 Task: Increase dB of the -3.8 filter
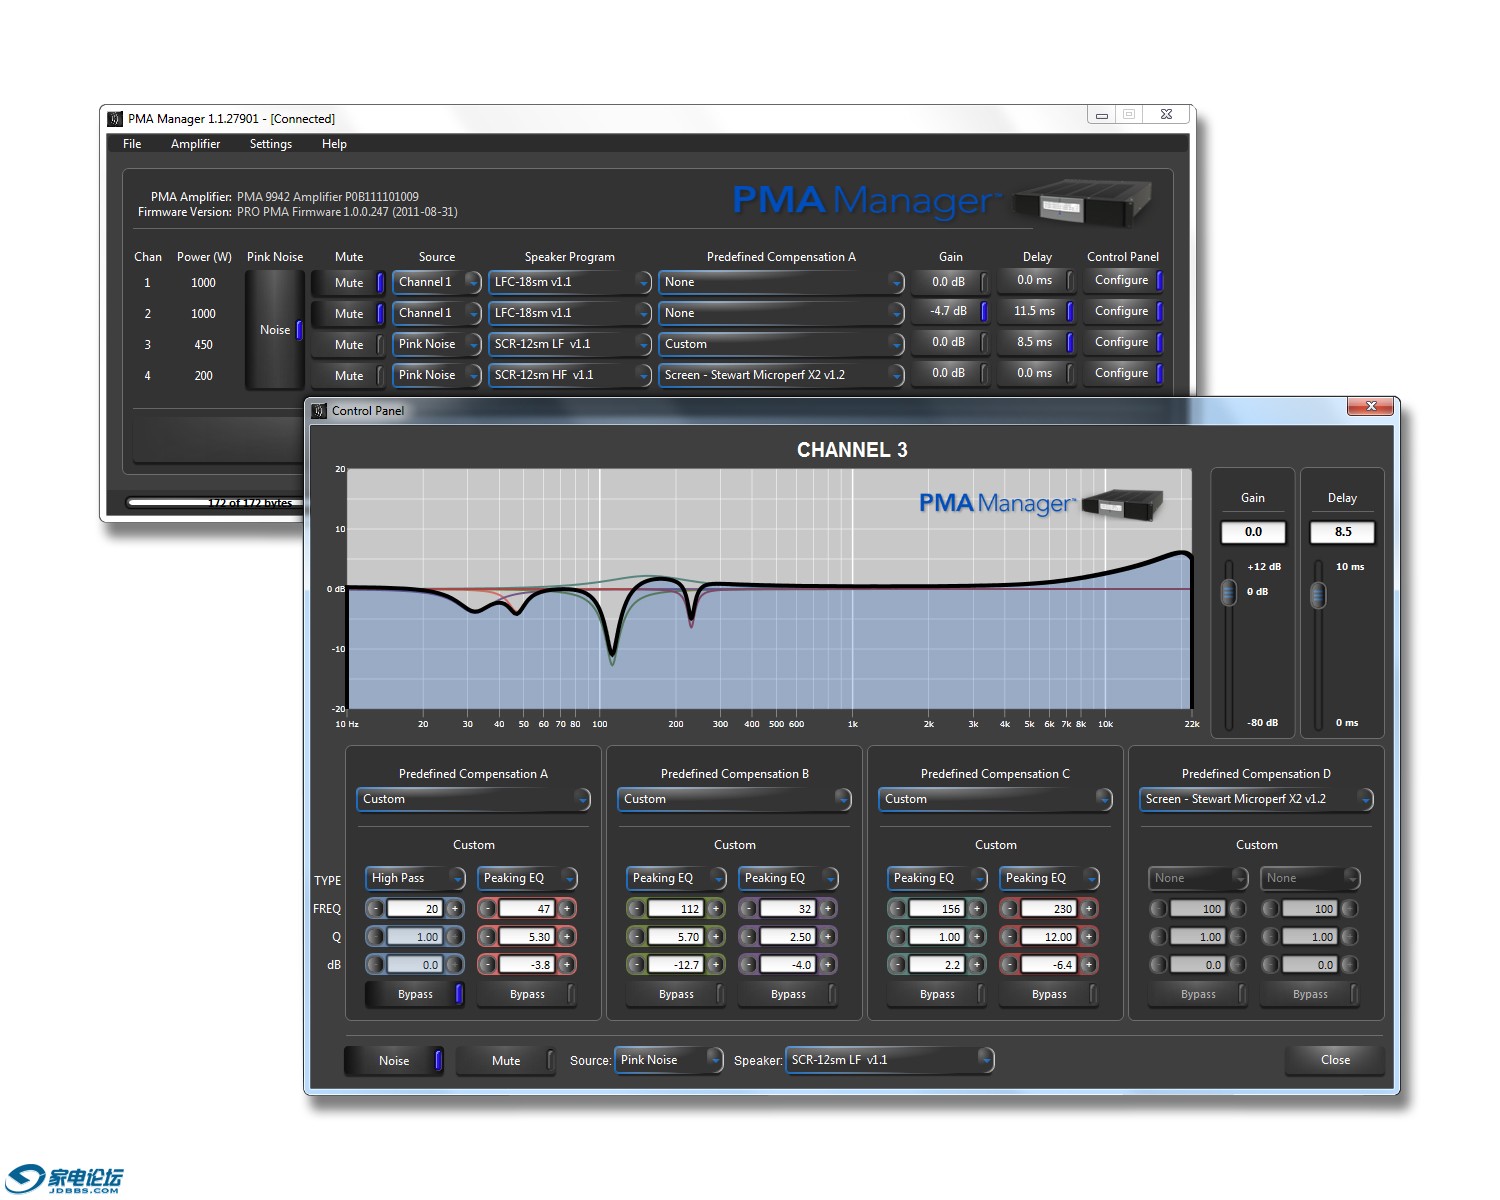click(x=567, y=965)
